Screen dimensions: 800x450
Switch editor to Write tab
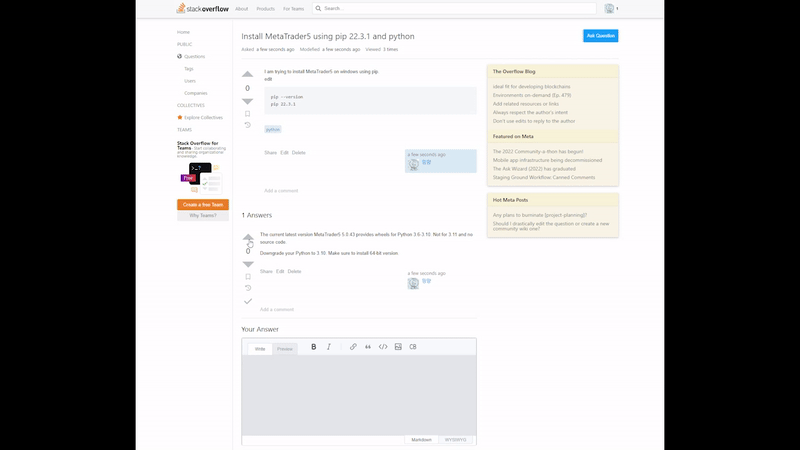(x=260, y=349)
